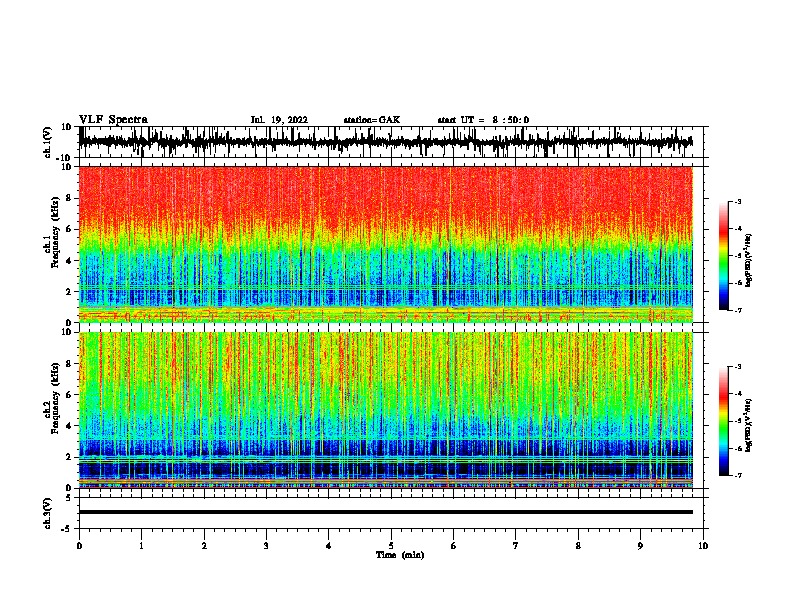Click the "-7" label on ch.2 colorbar
The width and height of the screenshot is (792, 612).
(738, 475)
